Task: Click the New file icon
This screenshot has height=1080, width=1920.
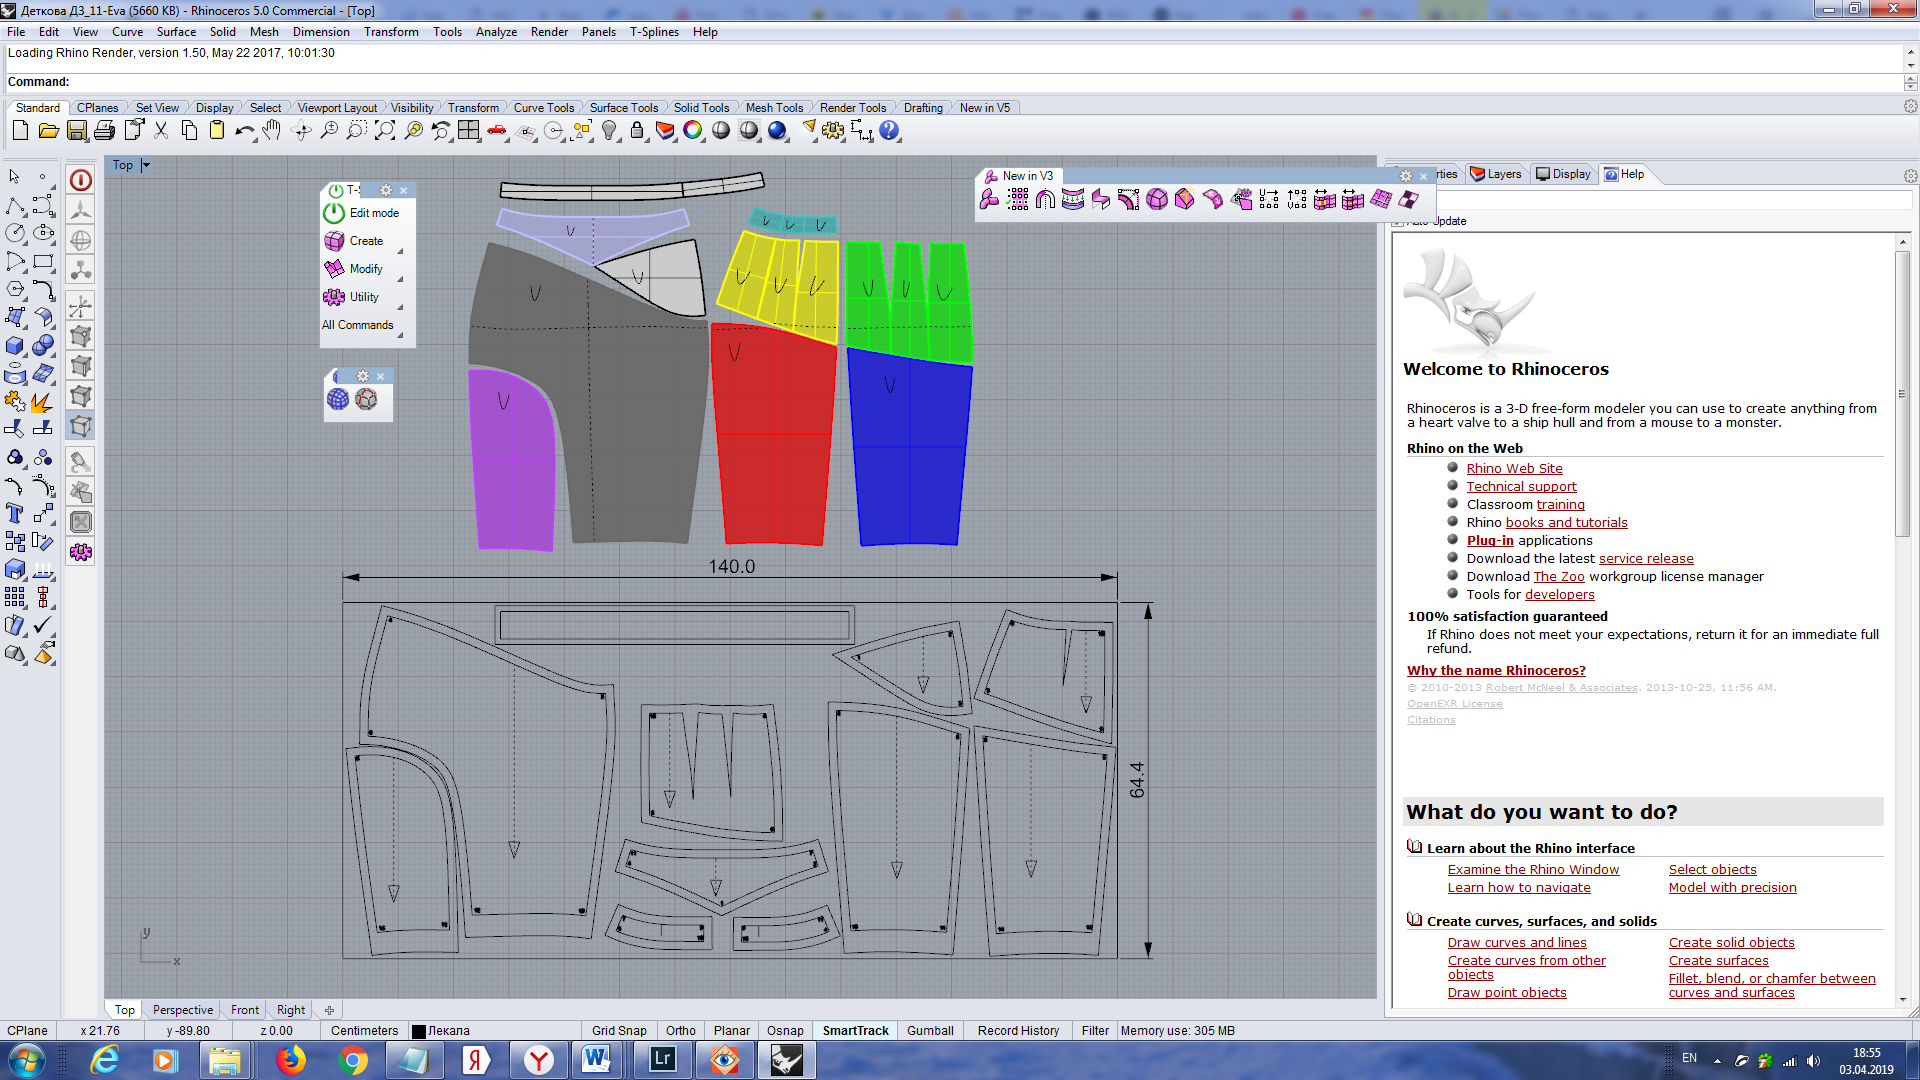Action: (x=20, y=131)
